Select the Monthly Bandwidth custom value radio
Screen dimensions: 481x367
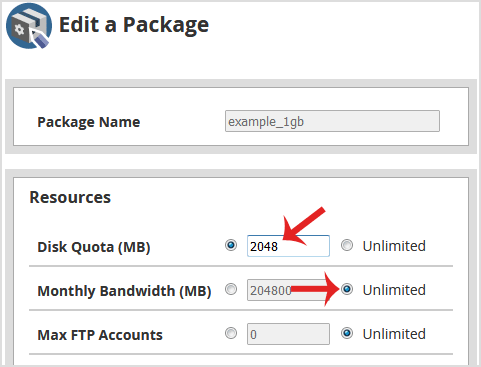231,289
